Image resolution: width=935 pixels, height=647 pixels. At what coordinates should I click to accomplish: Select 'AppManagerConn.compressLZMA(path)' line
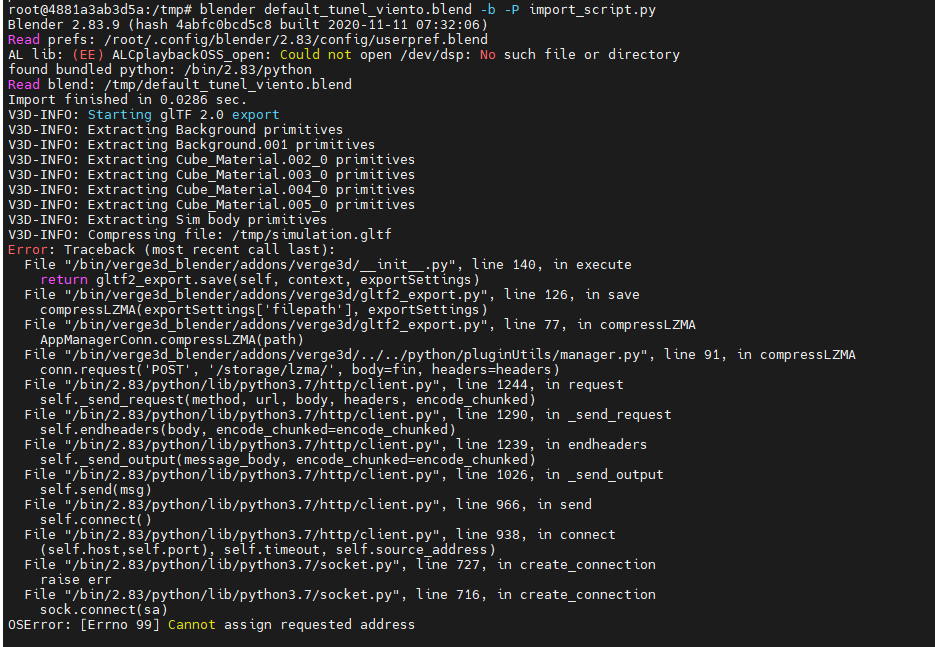point(172,339)
